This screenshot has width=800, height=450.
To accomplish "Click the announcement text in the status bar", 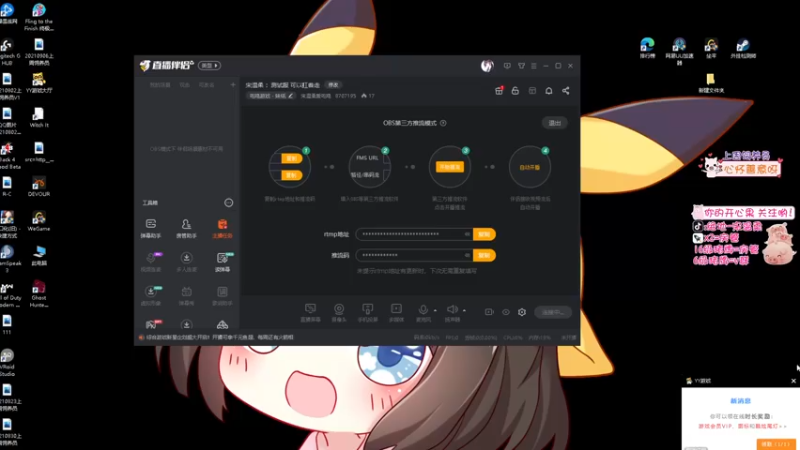I will click(x=220, y=337).
